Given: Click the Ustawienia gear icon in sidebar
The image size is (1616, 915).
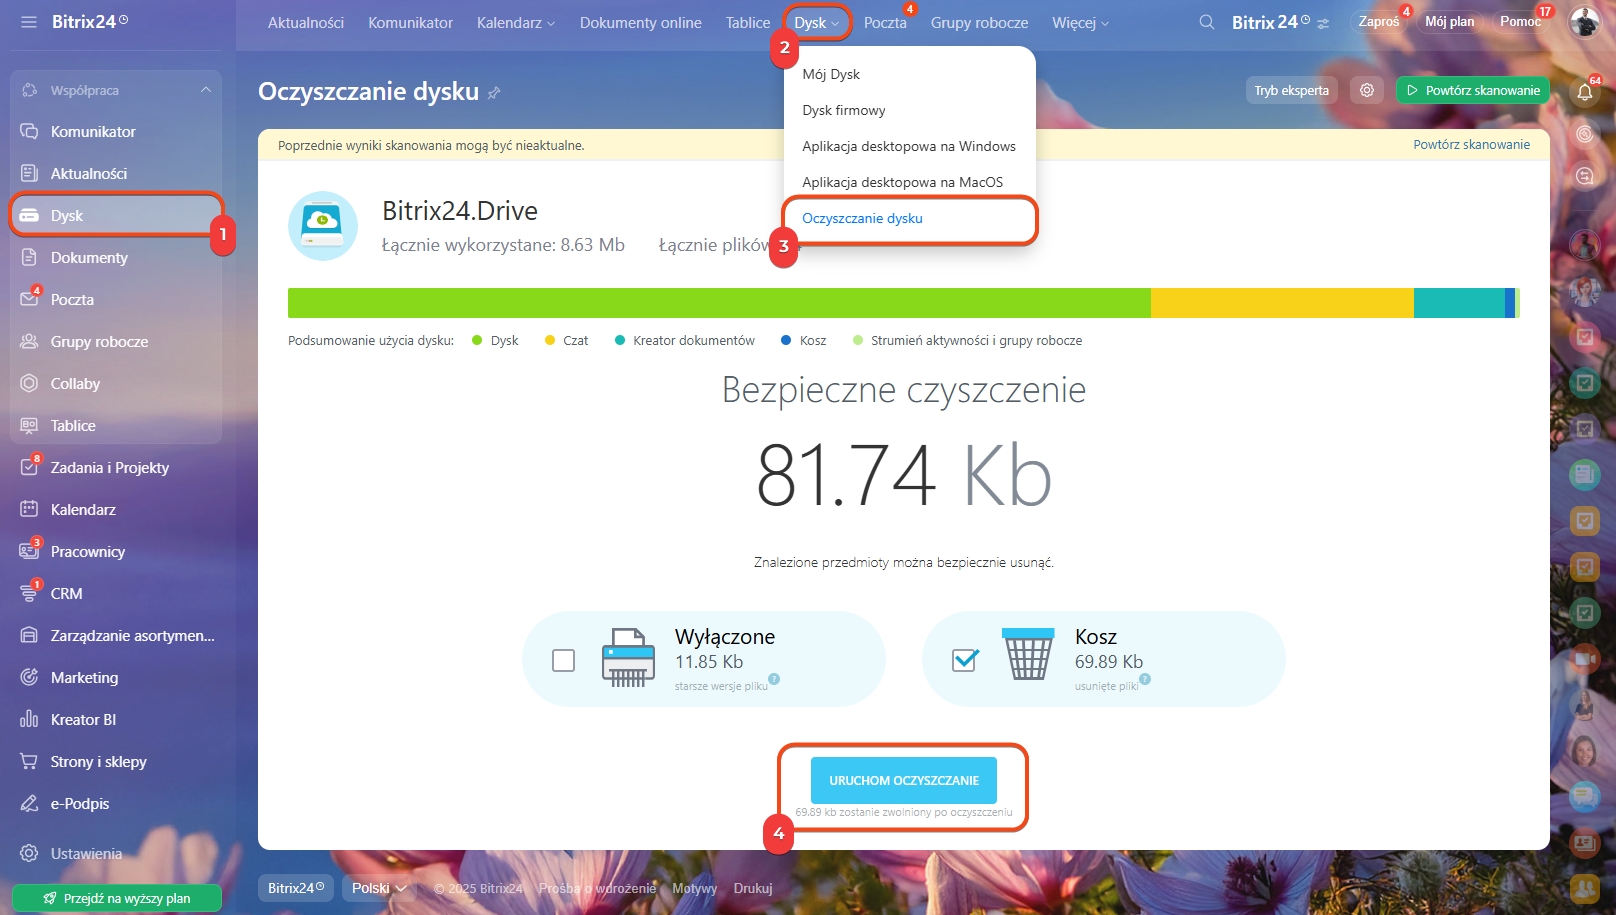Looking at the screenshot, I should click(29, 853).
